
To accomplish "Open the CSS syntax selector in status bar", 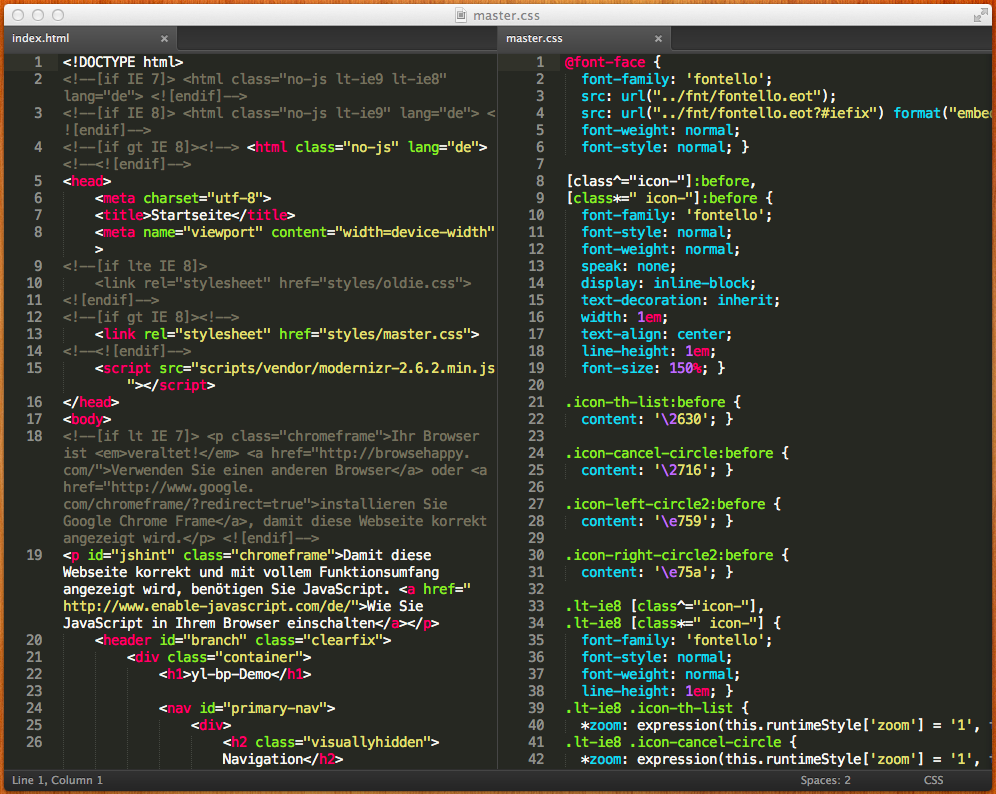I will click(x=932, y=780).
